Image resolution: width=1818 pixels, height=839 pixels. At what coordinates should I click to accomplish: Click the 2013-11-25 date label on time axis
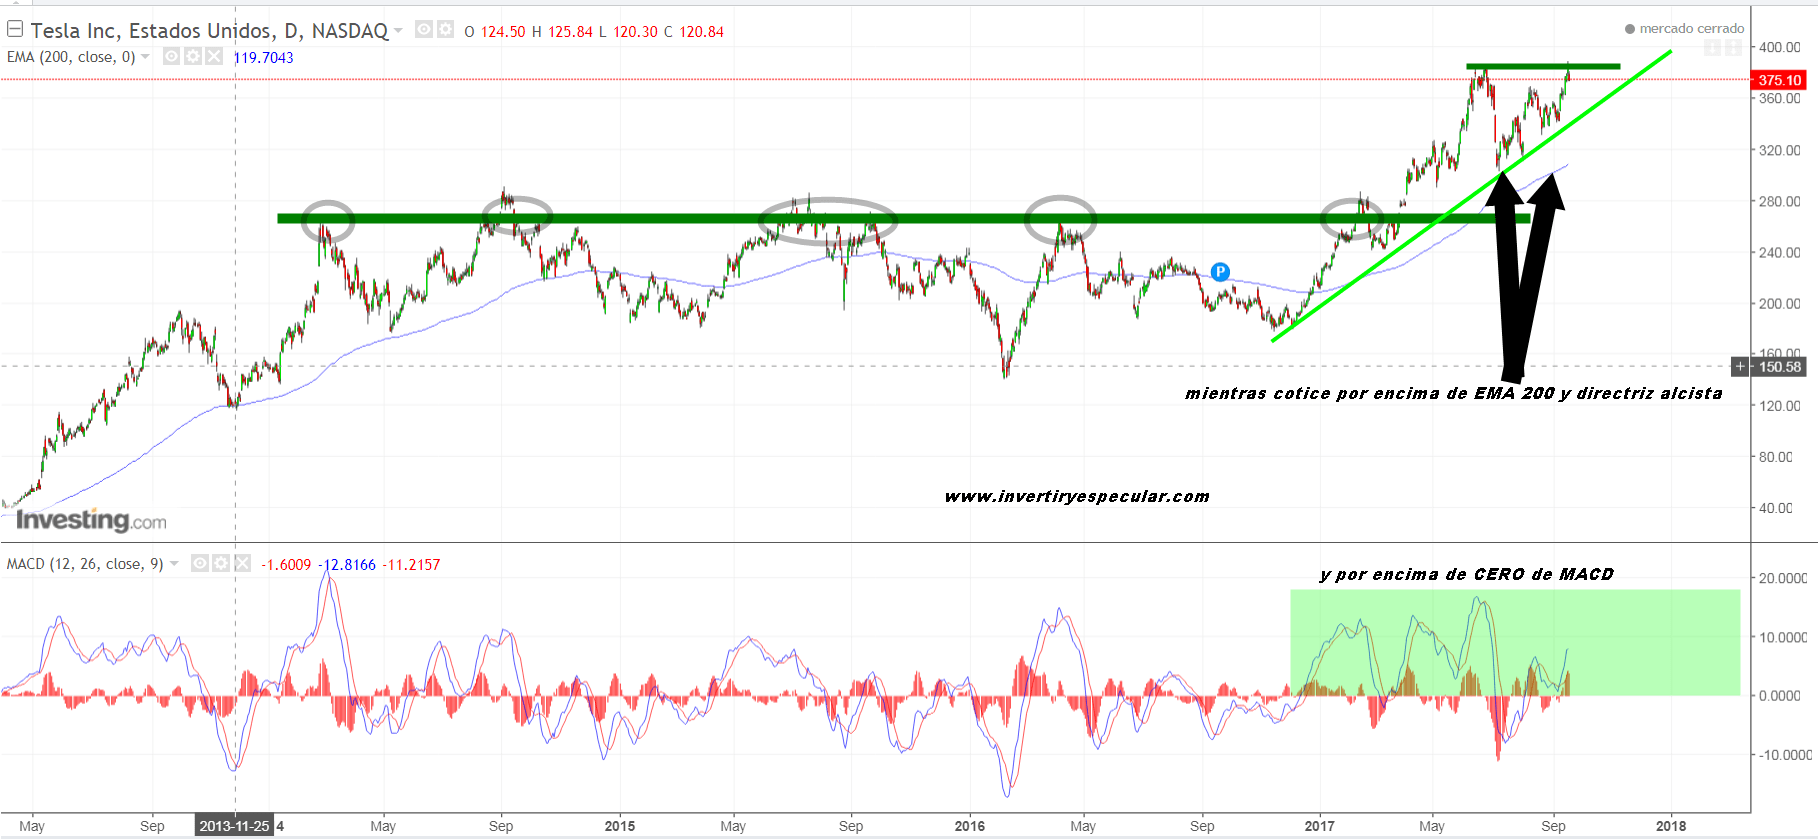[234, 826]
